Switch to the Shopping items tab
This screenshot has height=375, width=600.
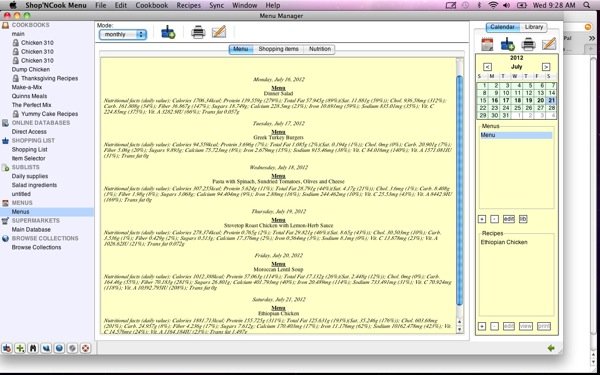pos(278,49)
